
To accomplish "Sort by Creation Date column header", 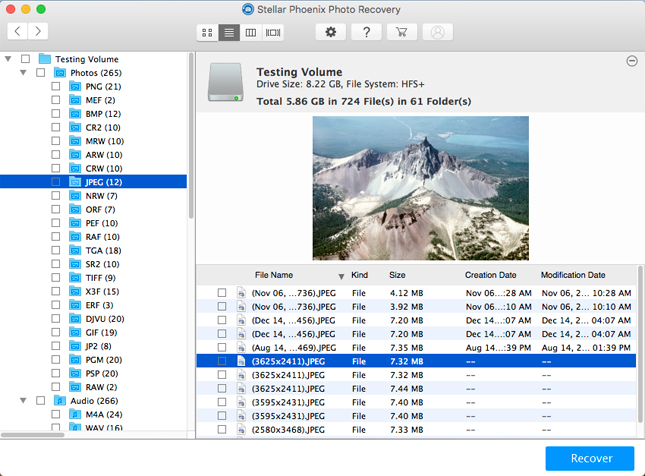I will point(490,275).
